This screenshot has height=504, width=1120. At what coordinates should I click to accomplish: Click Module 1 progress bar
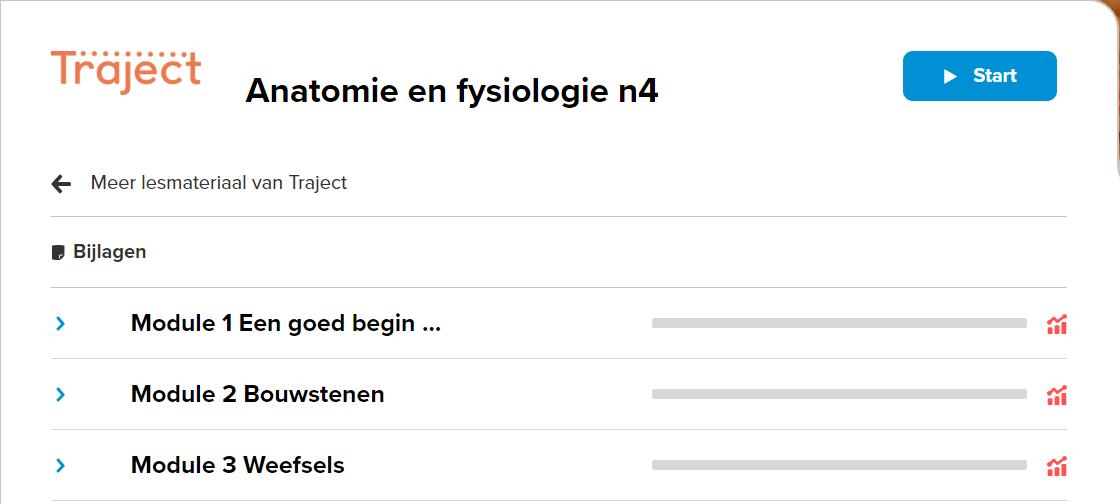tap(839, 323)
